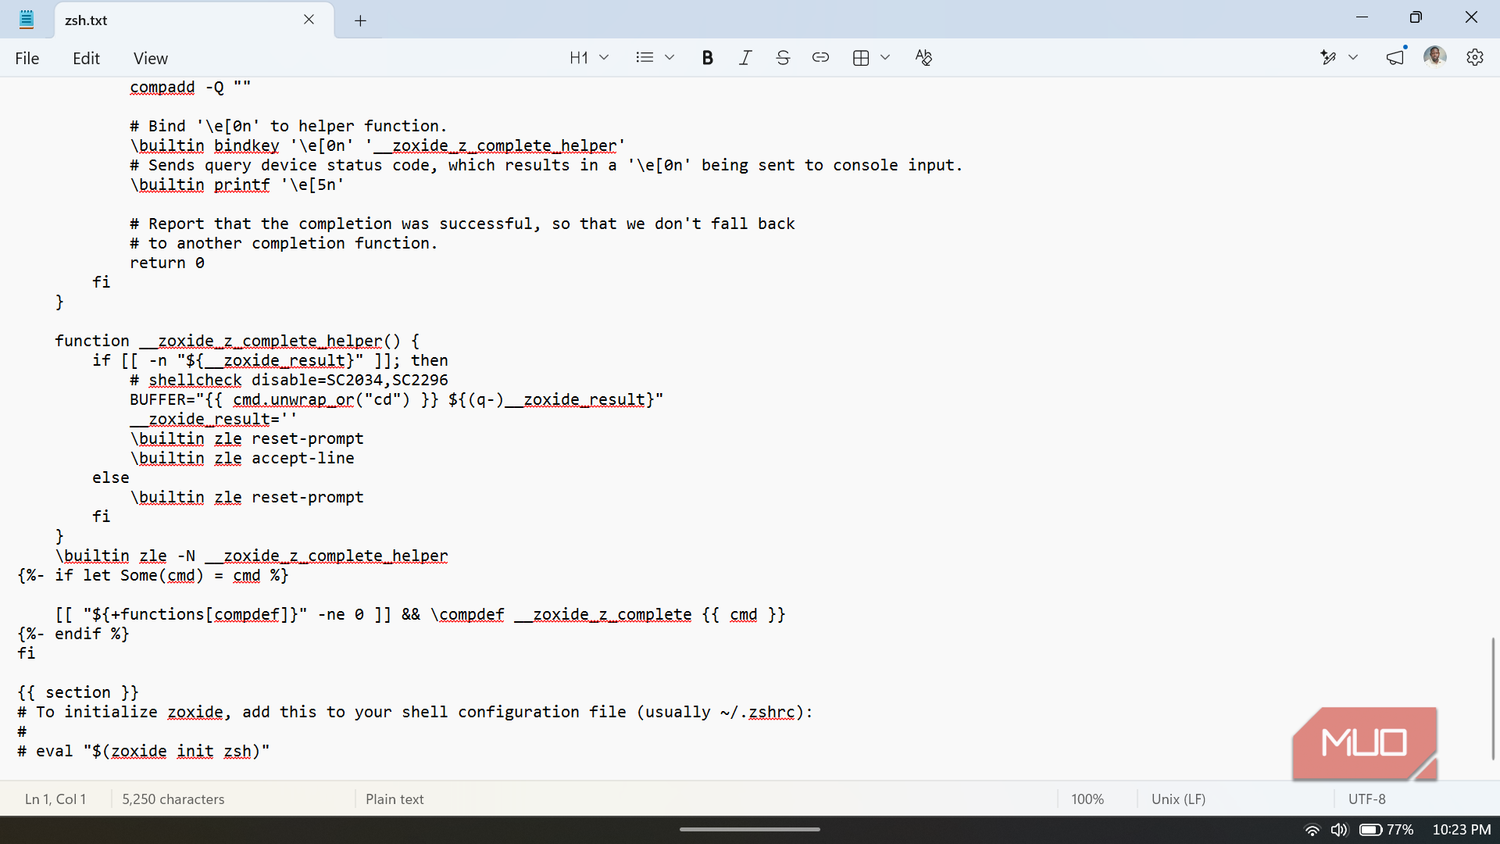This screenshot has width=1500, height=844.
Task: Click the line '{%- endif %}'
Action: click(73, 634)
